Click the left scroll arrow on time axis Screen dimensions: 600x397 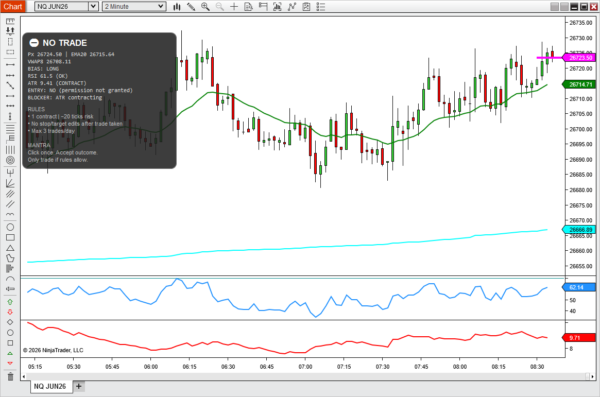[24, 377]
